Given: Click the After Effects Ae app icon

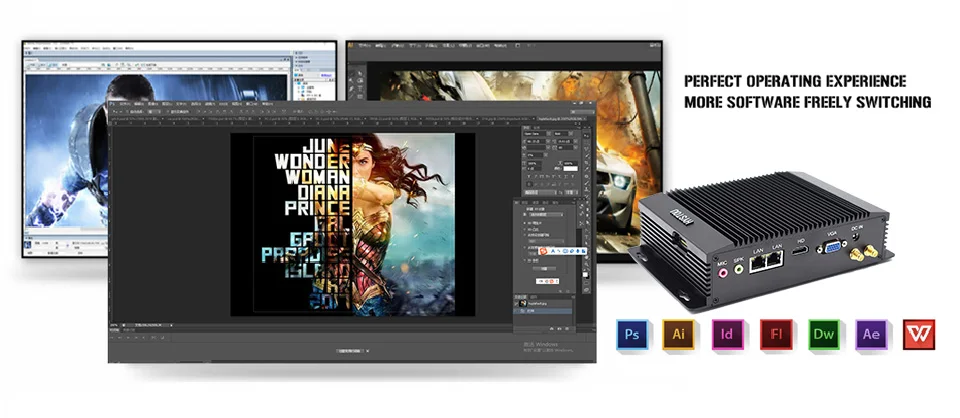Looking at the screenshot, I should [x=871, y=334].
